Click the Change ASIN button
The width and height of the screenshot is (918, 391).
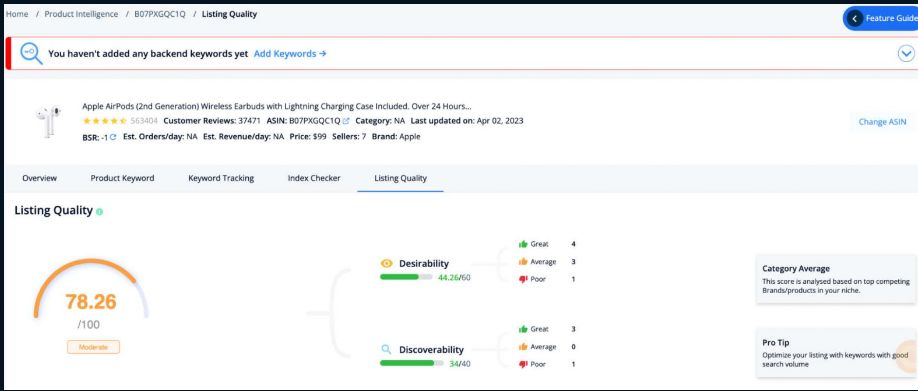click(x=882, y=122)
